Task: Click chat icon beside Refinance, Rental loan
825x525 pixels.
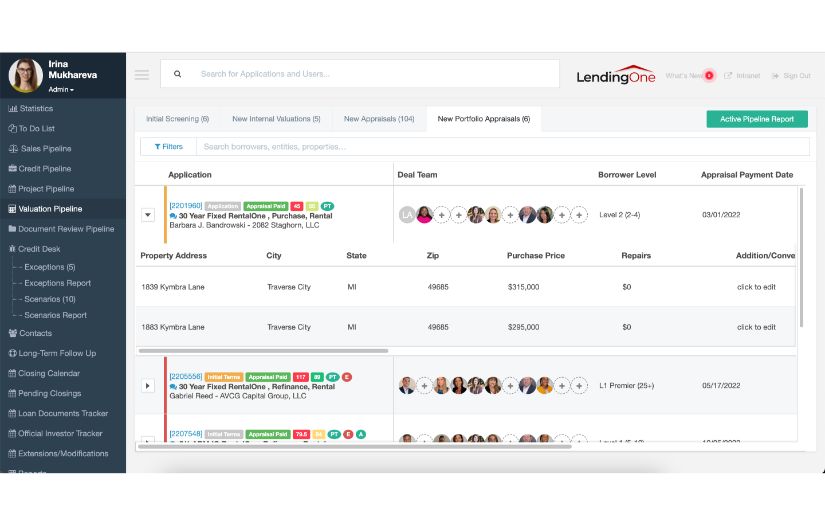Action: click(173, 387)
